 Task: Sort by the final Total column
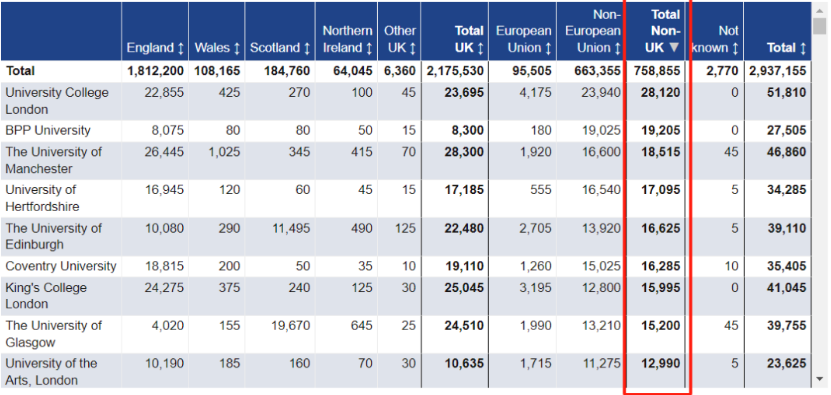(786, 48)
